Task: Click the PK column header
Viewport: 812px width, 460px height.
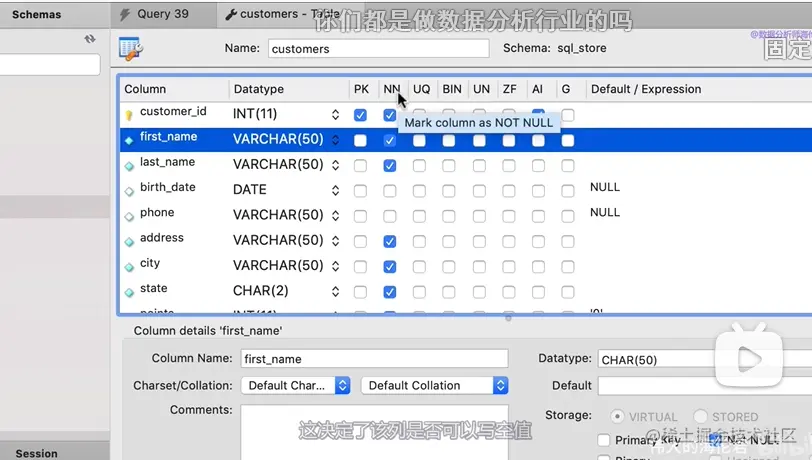Action: click(361, 89)
